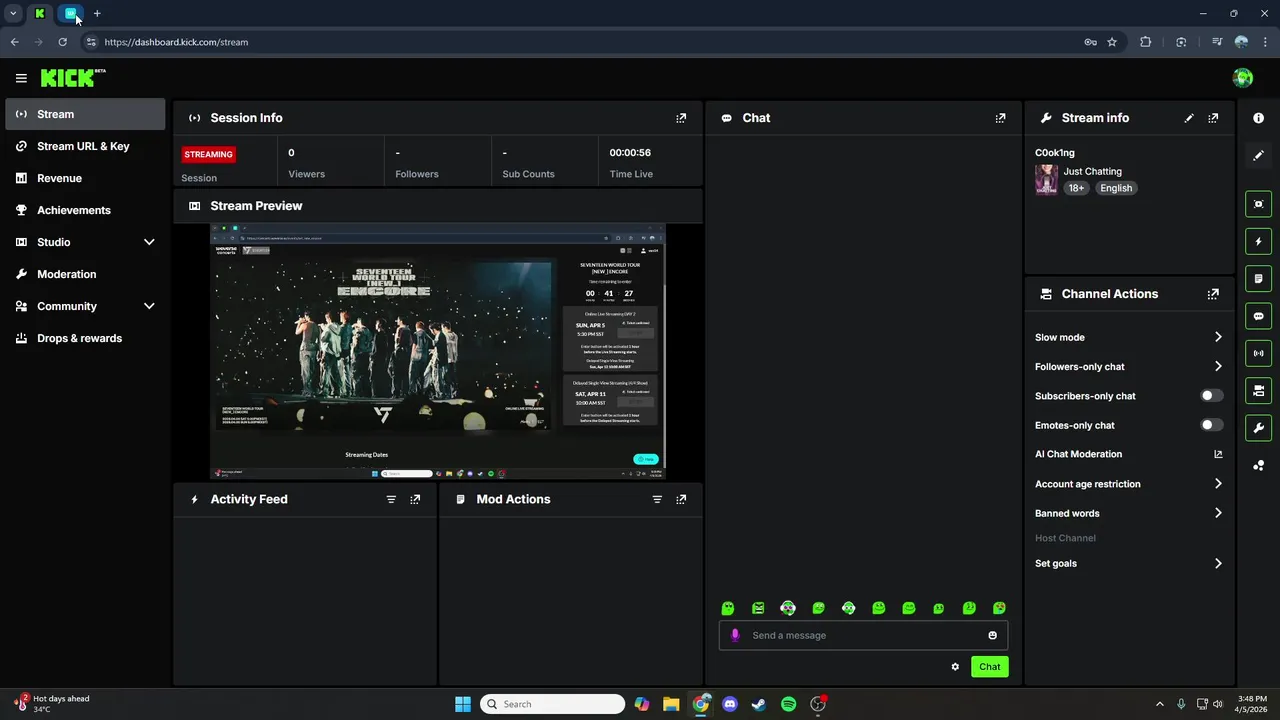Open Mod Actions filter options

pos(657,499)
